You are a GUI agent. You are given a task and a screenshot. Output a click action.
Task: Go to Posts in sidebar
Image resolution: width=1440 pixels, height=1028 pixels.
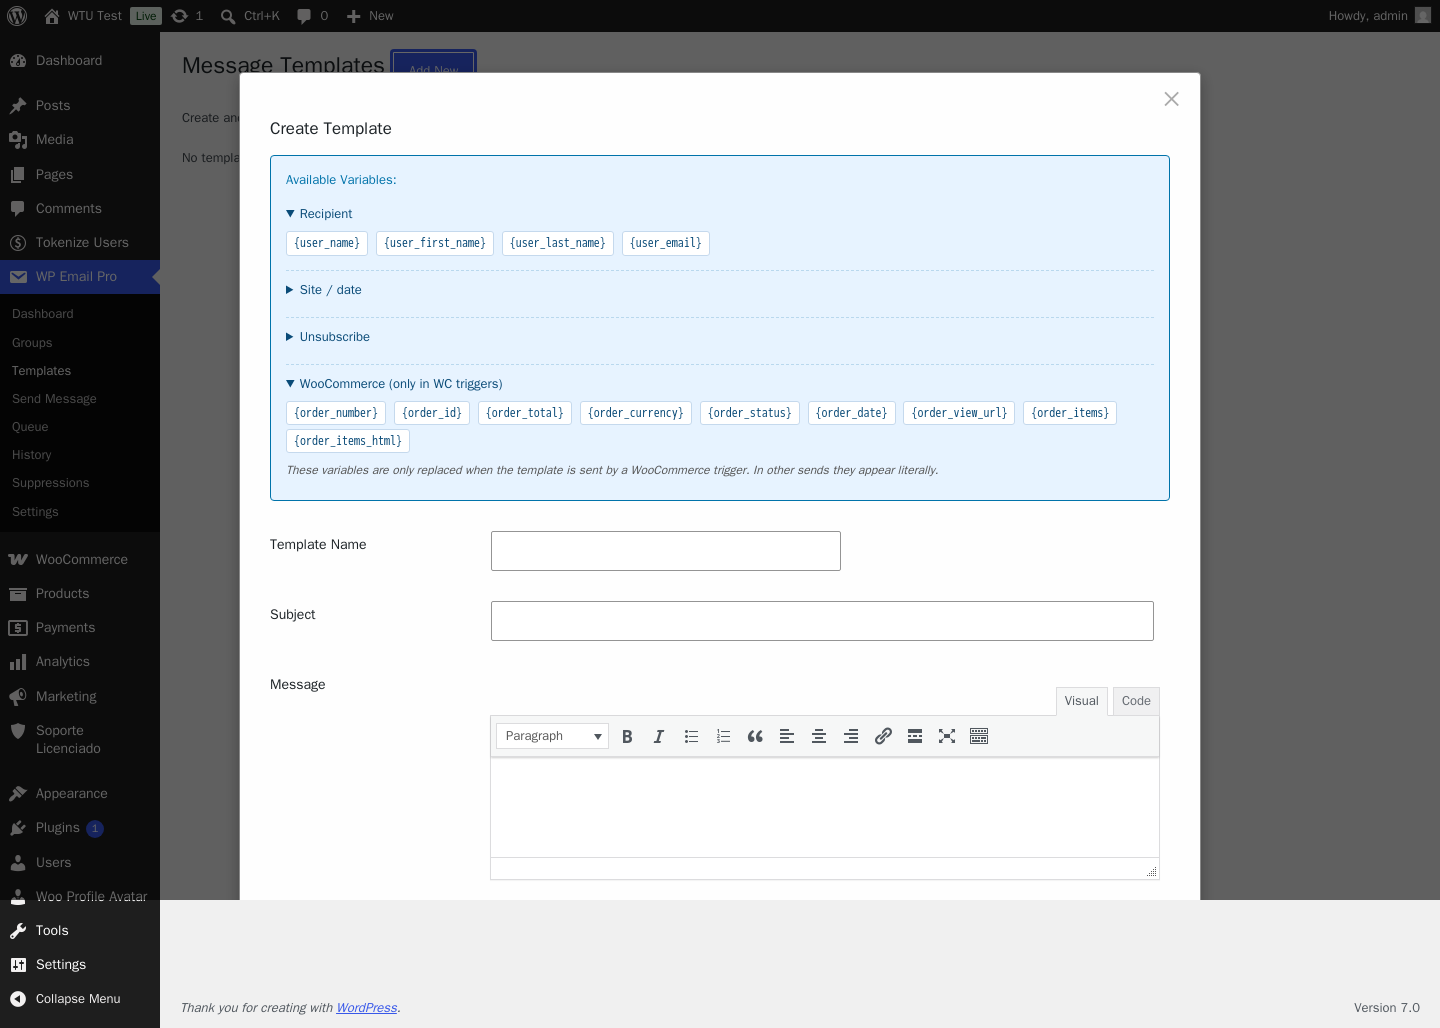(80, 105)
